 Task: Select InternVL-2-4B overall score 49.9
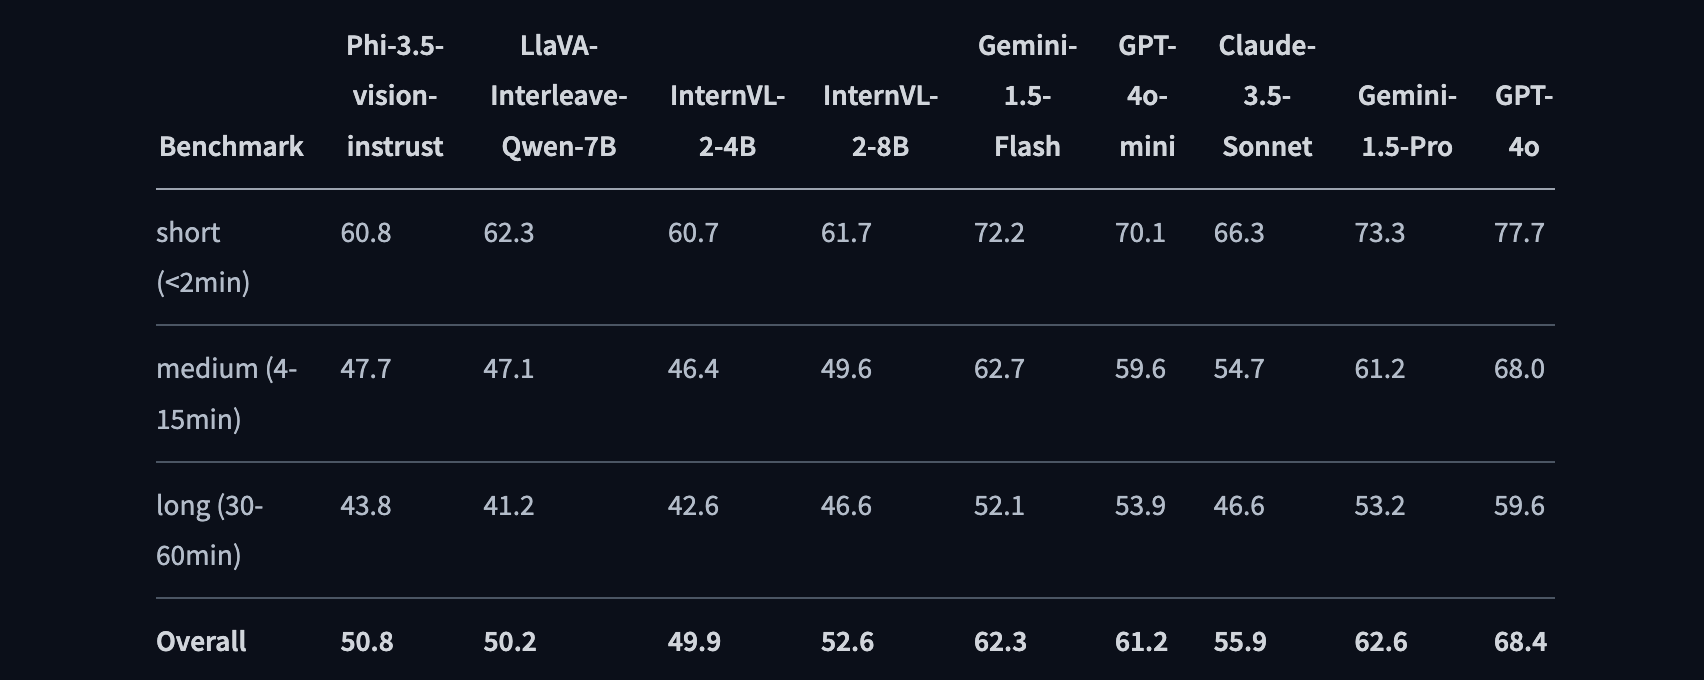pos(694,641)
